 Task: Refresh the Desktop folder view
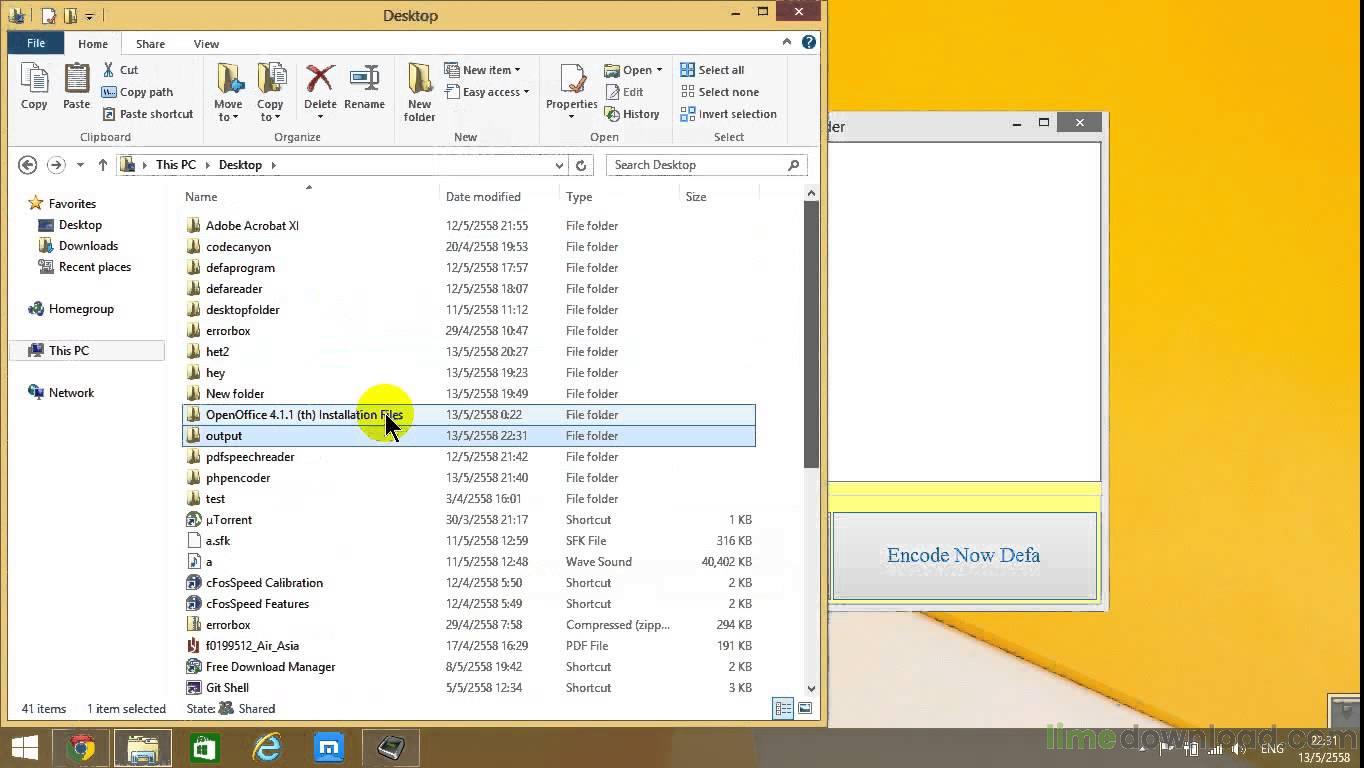pyautogui.click(x=581, y=165)
